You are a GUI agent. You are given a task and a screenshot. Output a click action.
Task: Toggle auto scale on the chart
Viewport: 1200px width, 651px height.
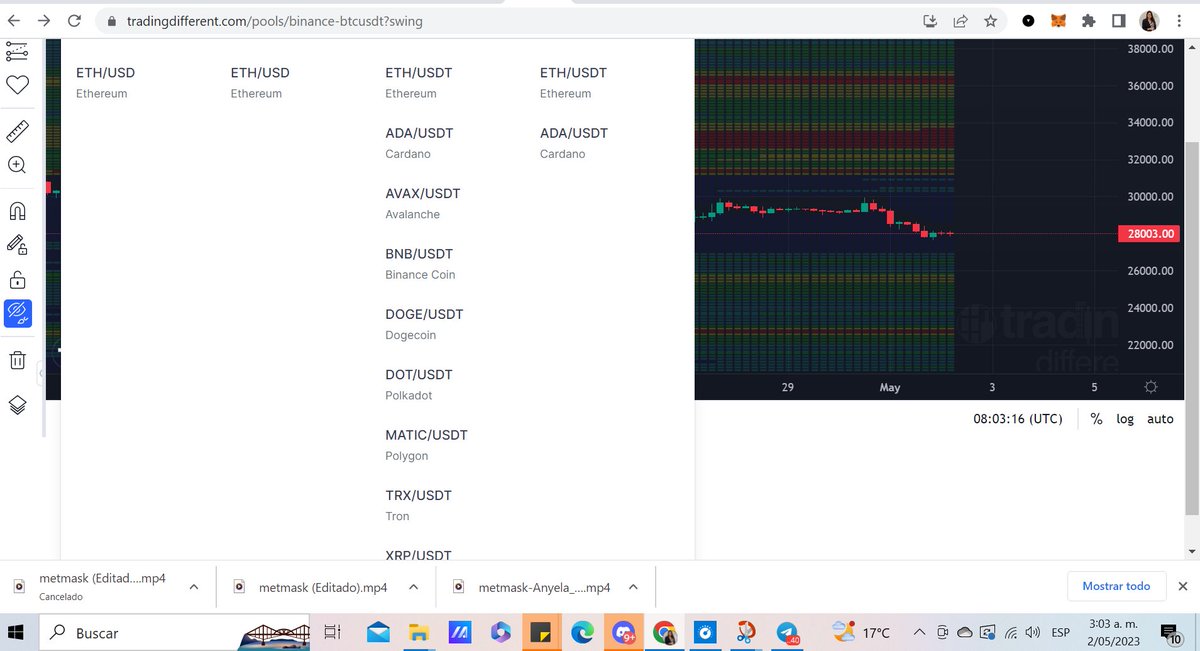point(1160,419)
